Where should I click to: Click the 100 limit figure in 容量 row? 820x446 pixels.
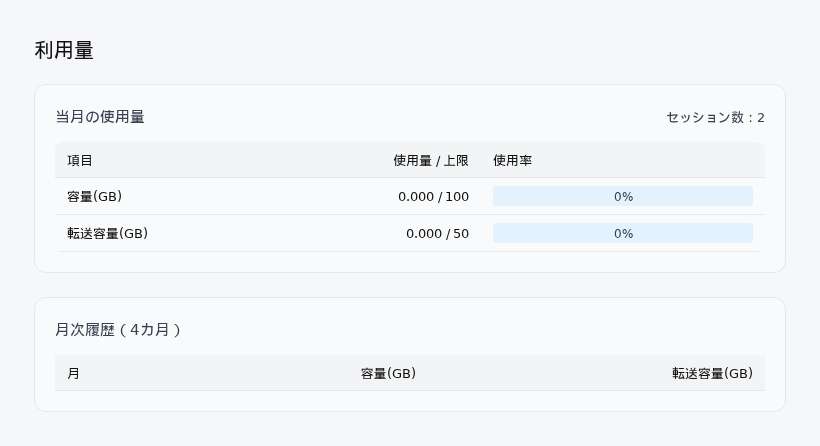click(x=457, y=196)
